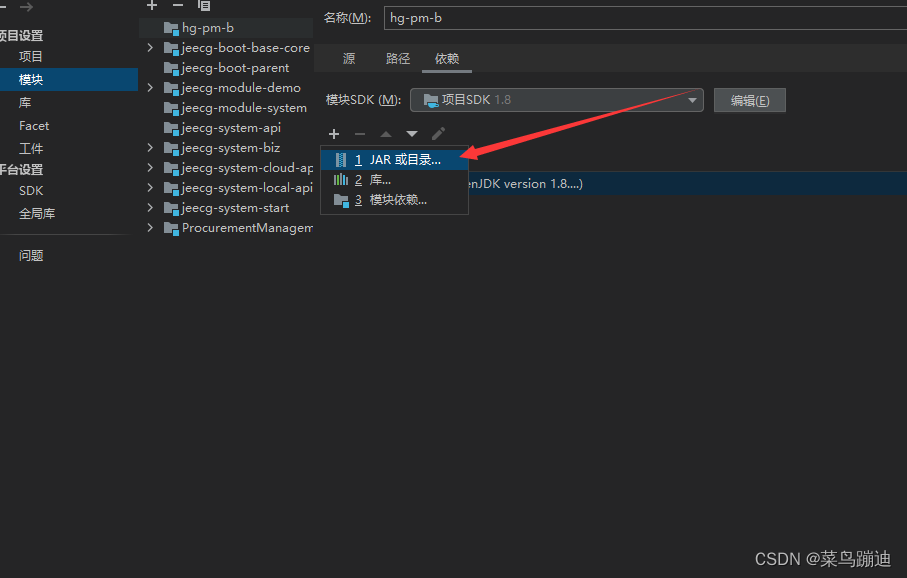
Task: Switch to the 源 tab
Action: [349, 58]
